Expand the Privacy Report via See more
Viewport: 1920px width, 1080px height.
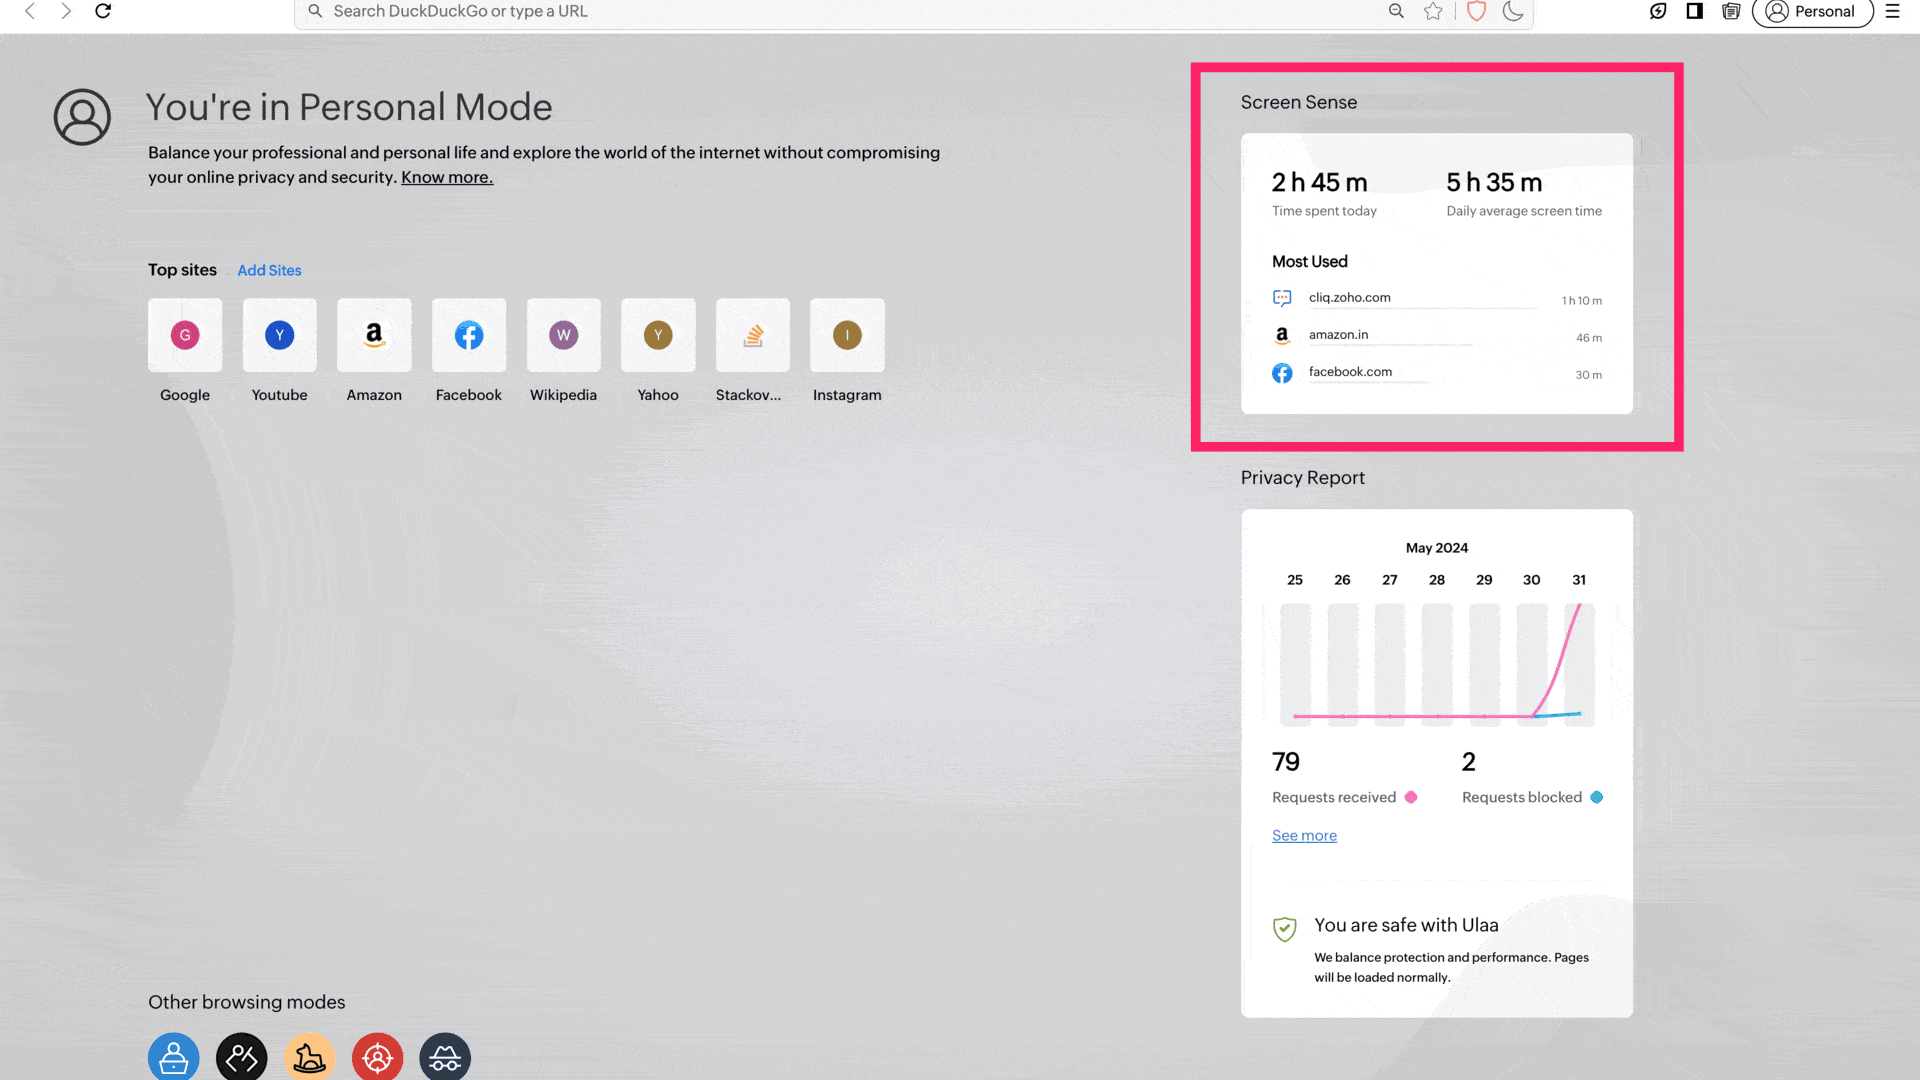pos(1304,835)
